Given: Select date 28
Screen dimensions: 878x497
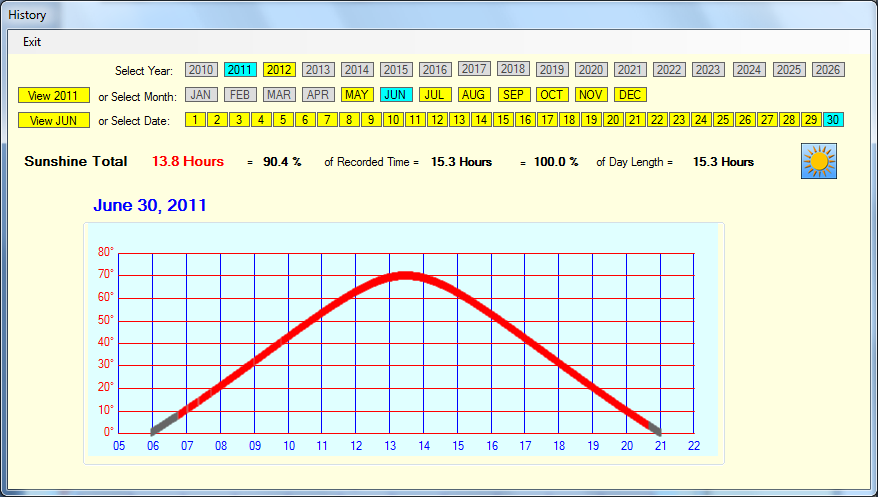Looking at the screenshot, I should coord(789,120).
